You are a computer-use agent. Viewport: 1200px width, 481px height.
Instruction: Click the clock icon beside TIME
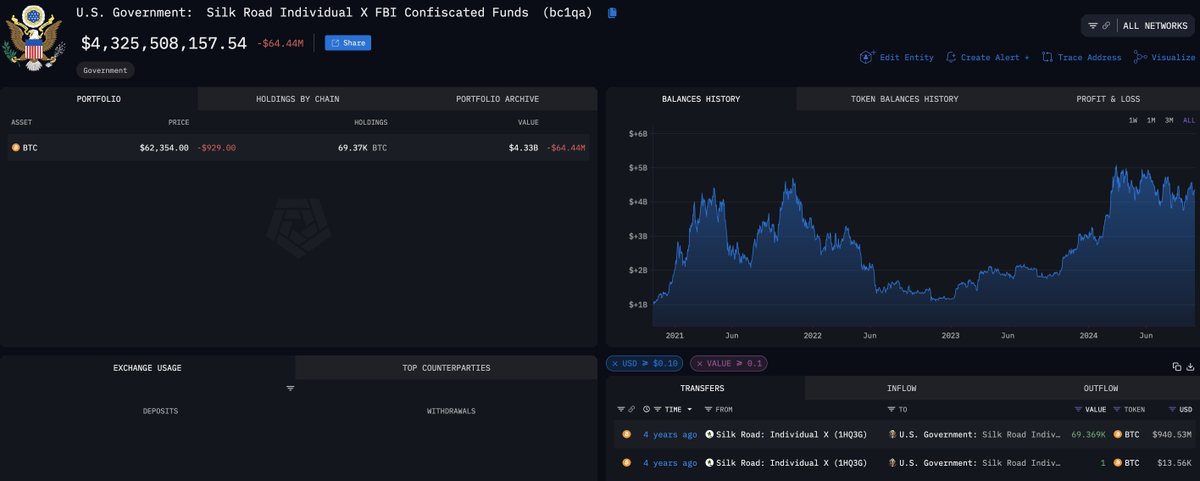click(x=647, y=409)
